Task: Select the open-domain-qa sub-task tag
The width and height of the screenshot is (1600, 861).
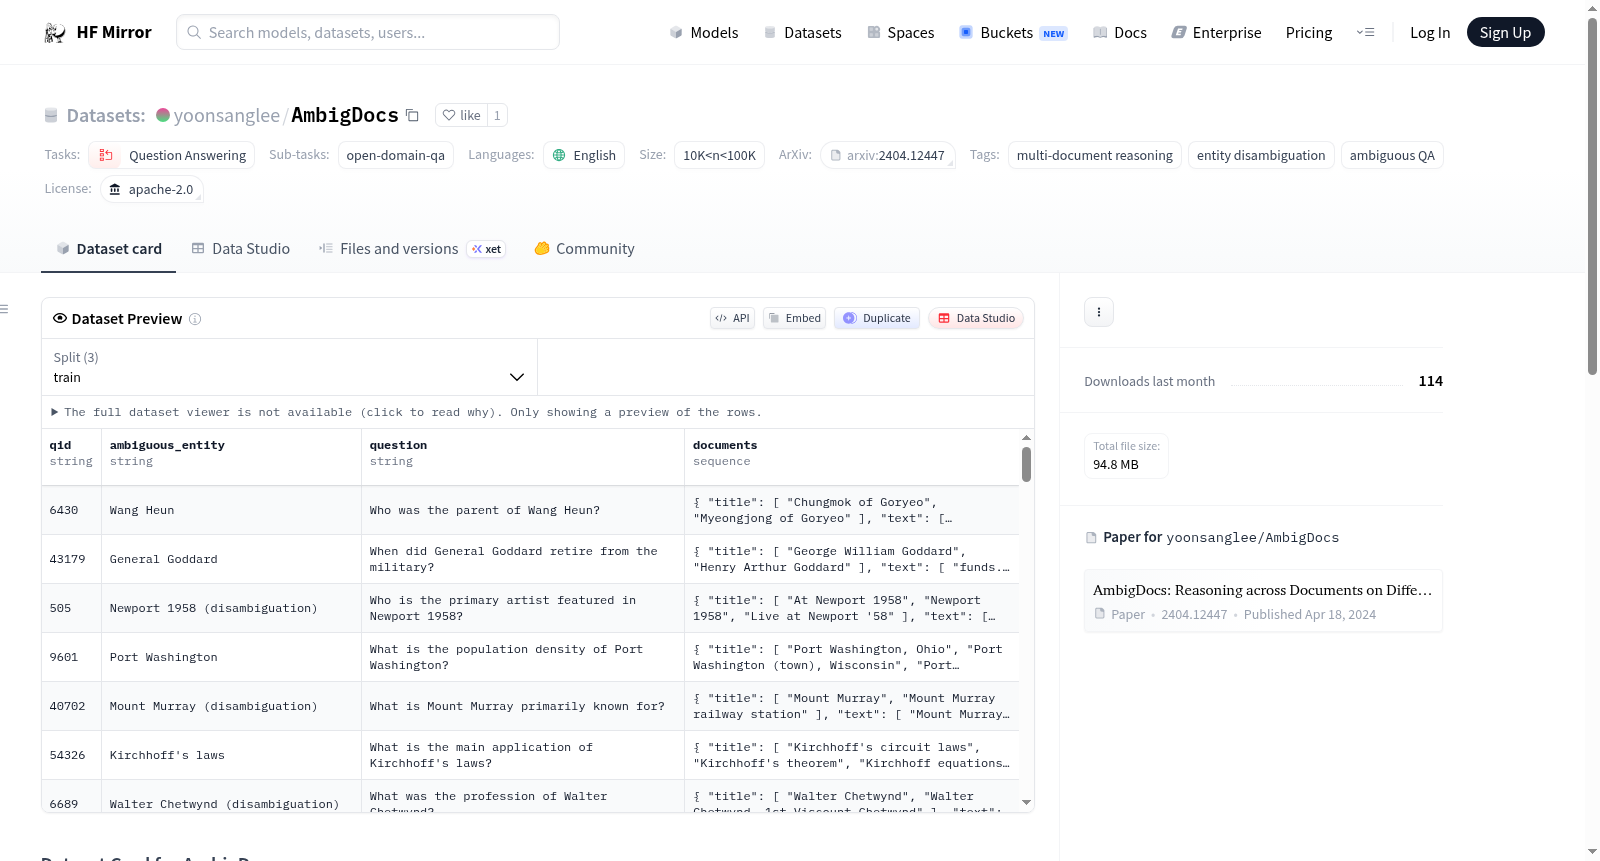Action: tap(396, 155)
